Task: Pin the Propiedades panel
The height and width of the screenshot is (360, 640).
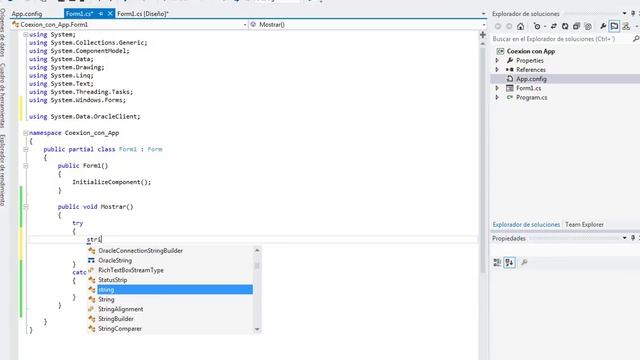Action: click(633, 238)
